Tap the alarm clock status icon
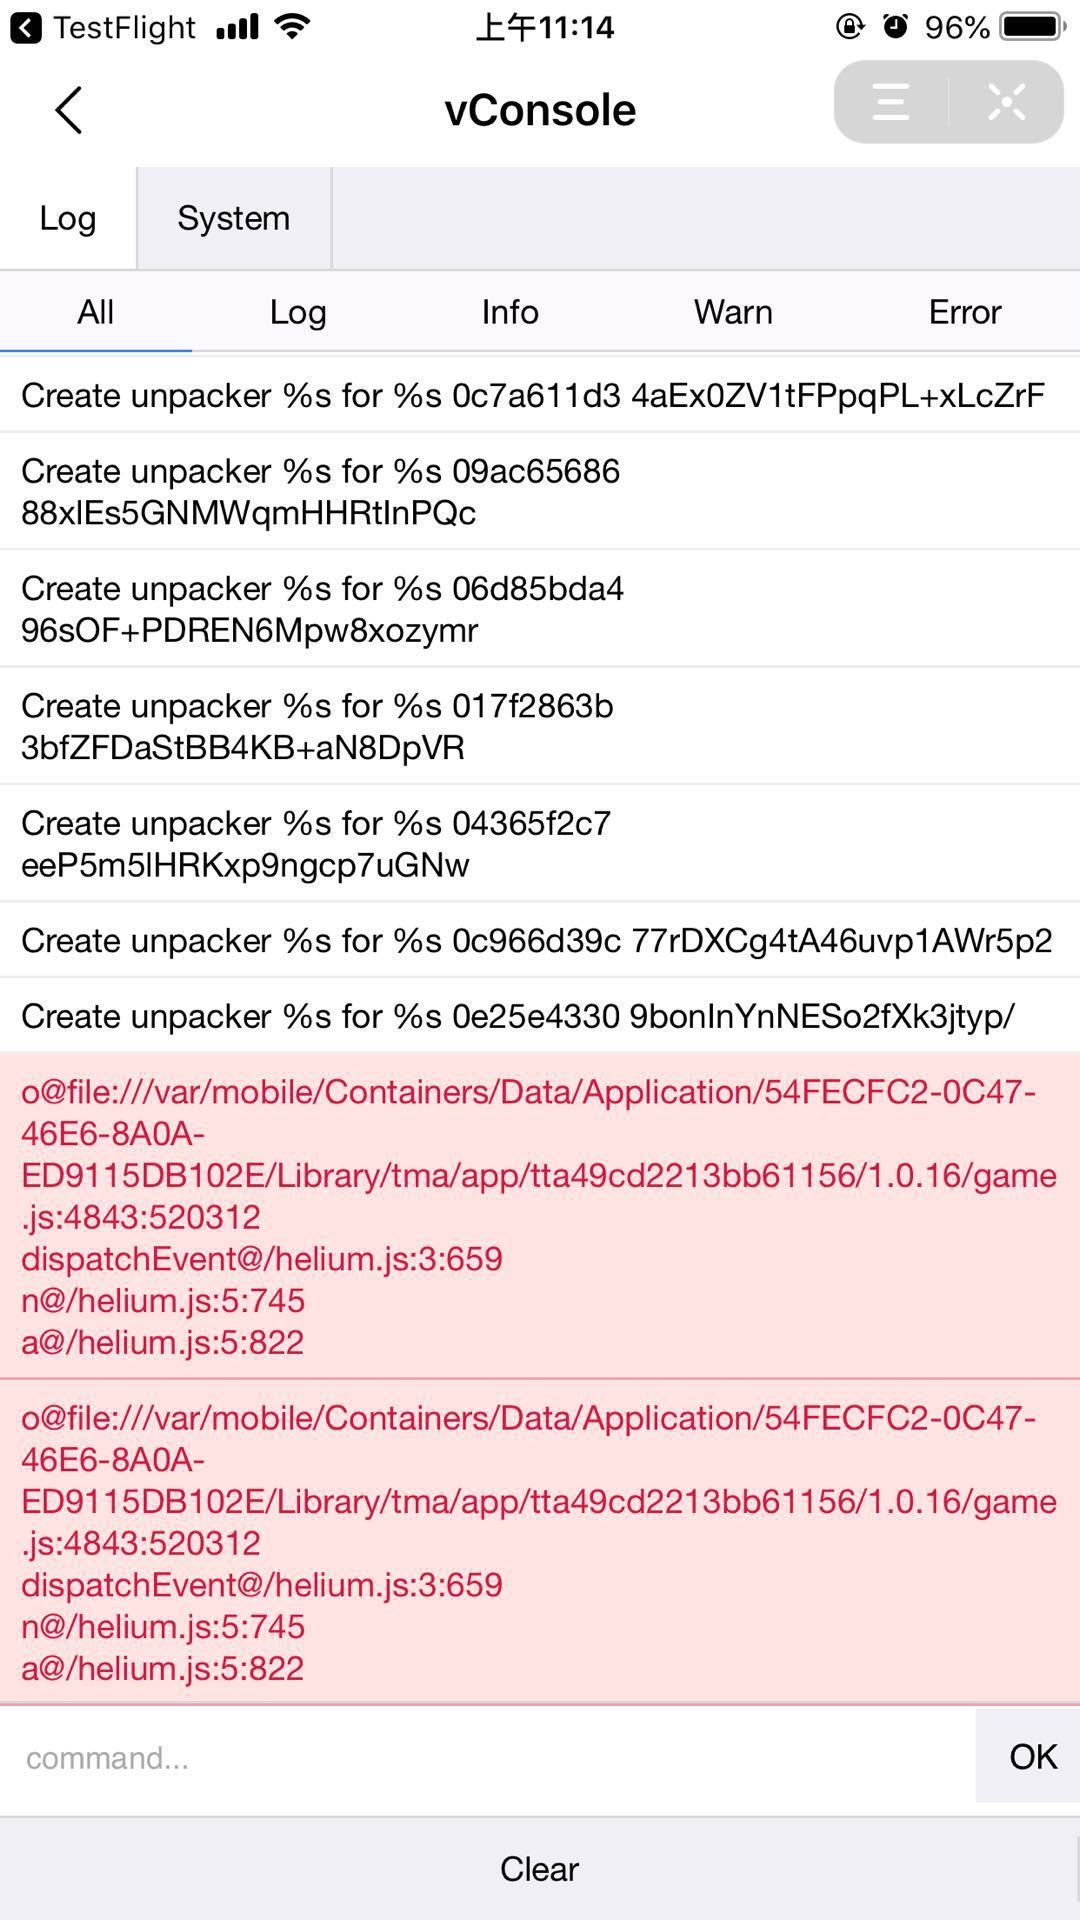Screen dimensions: 1080x1920 tap(895, 27)
